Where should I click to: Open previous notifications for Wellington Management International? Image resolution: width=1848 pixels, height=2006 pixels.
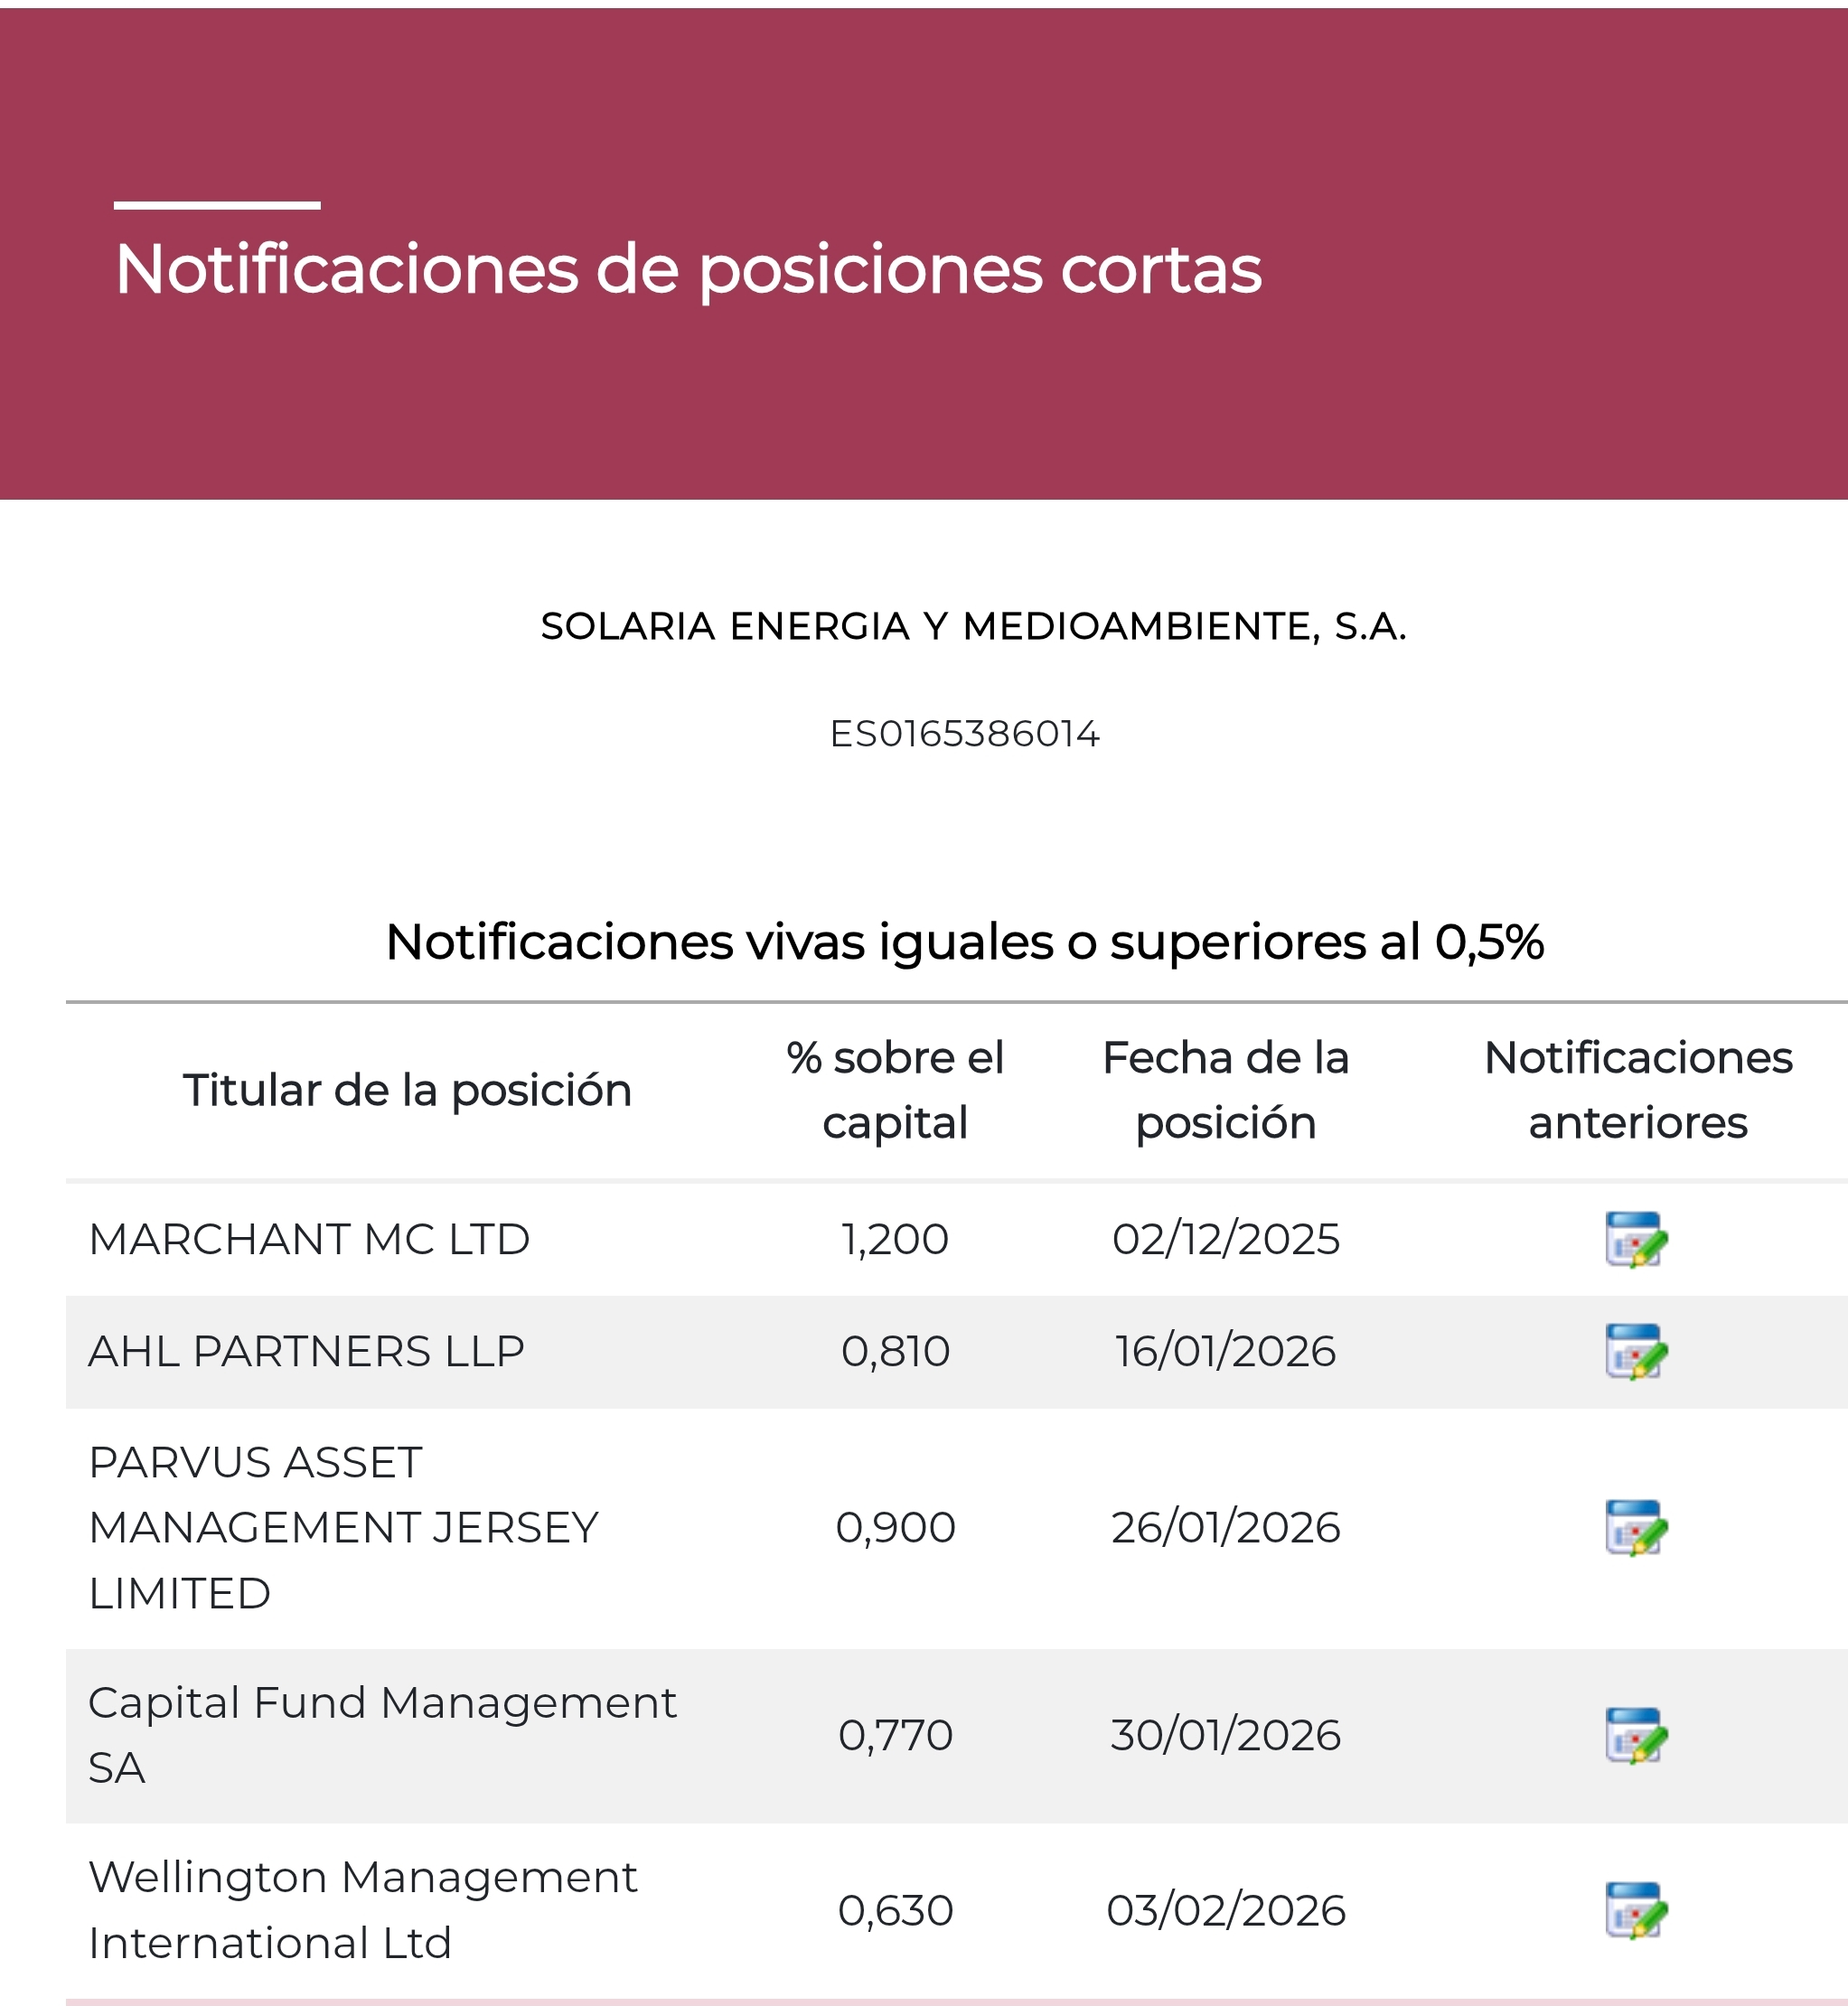coord(1635,1910)
